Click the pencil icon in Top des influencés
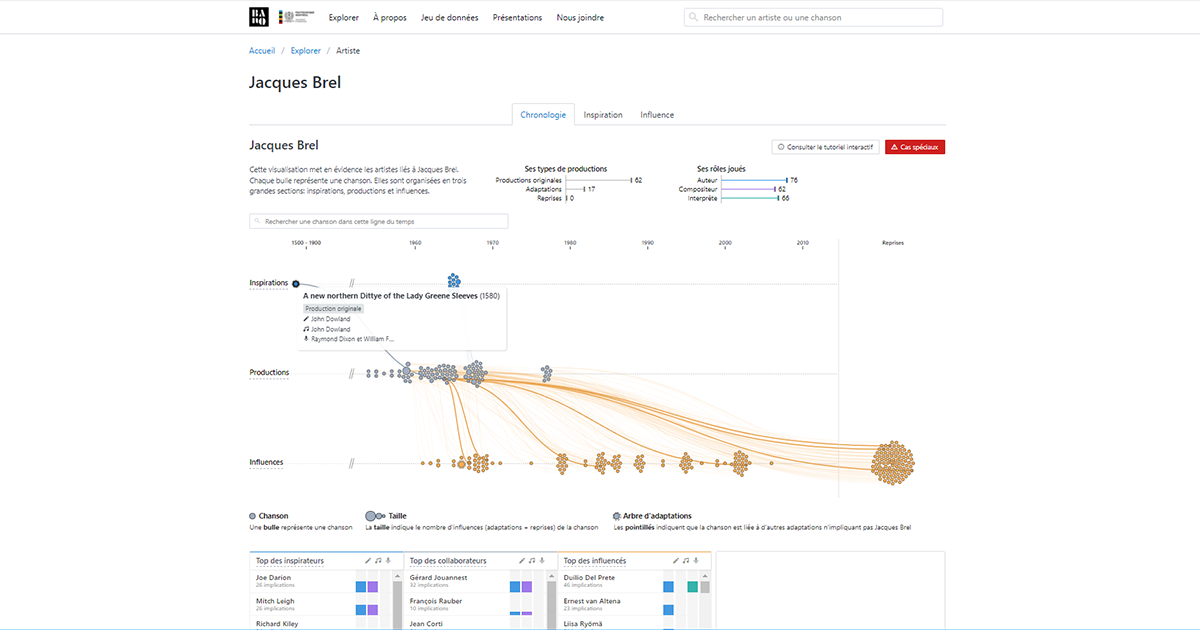Viewport: 1200px width, 630px height. [675, 561]
